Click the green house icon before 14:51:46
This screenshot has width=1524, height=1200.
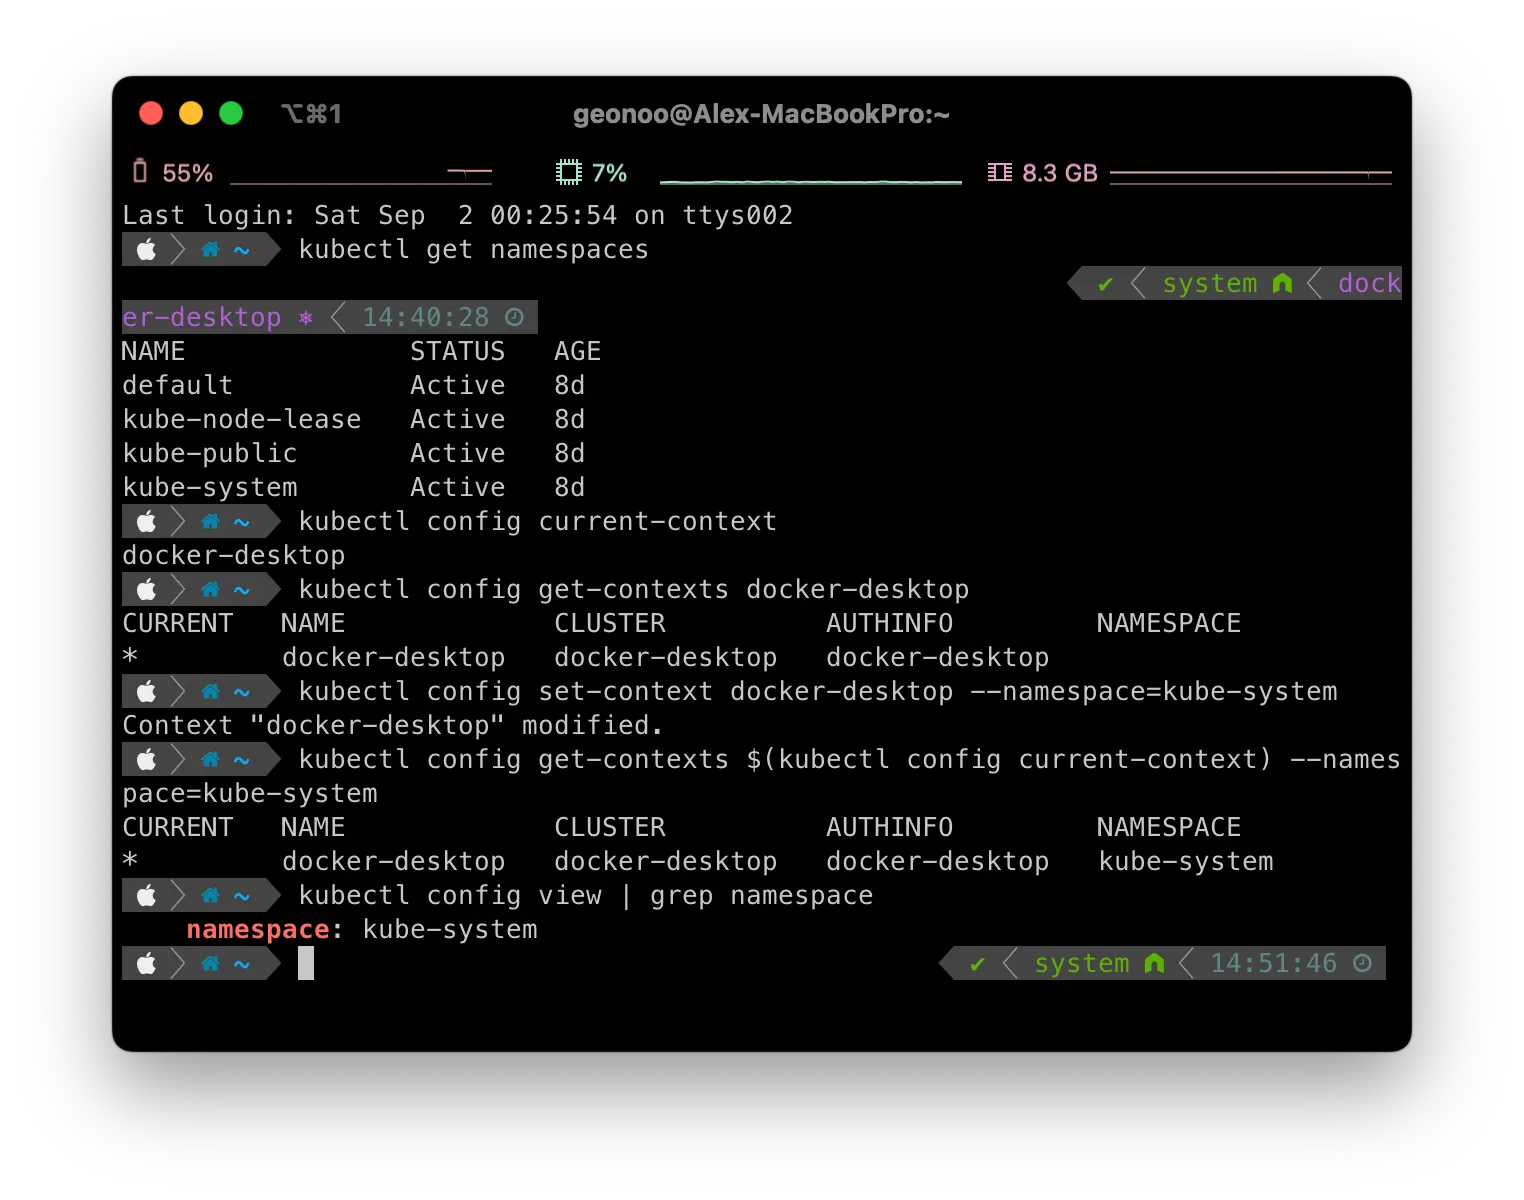point(1154,964)
